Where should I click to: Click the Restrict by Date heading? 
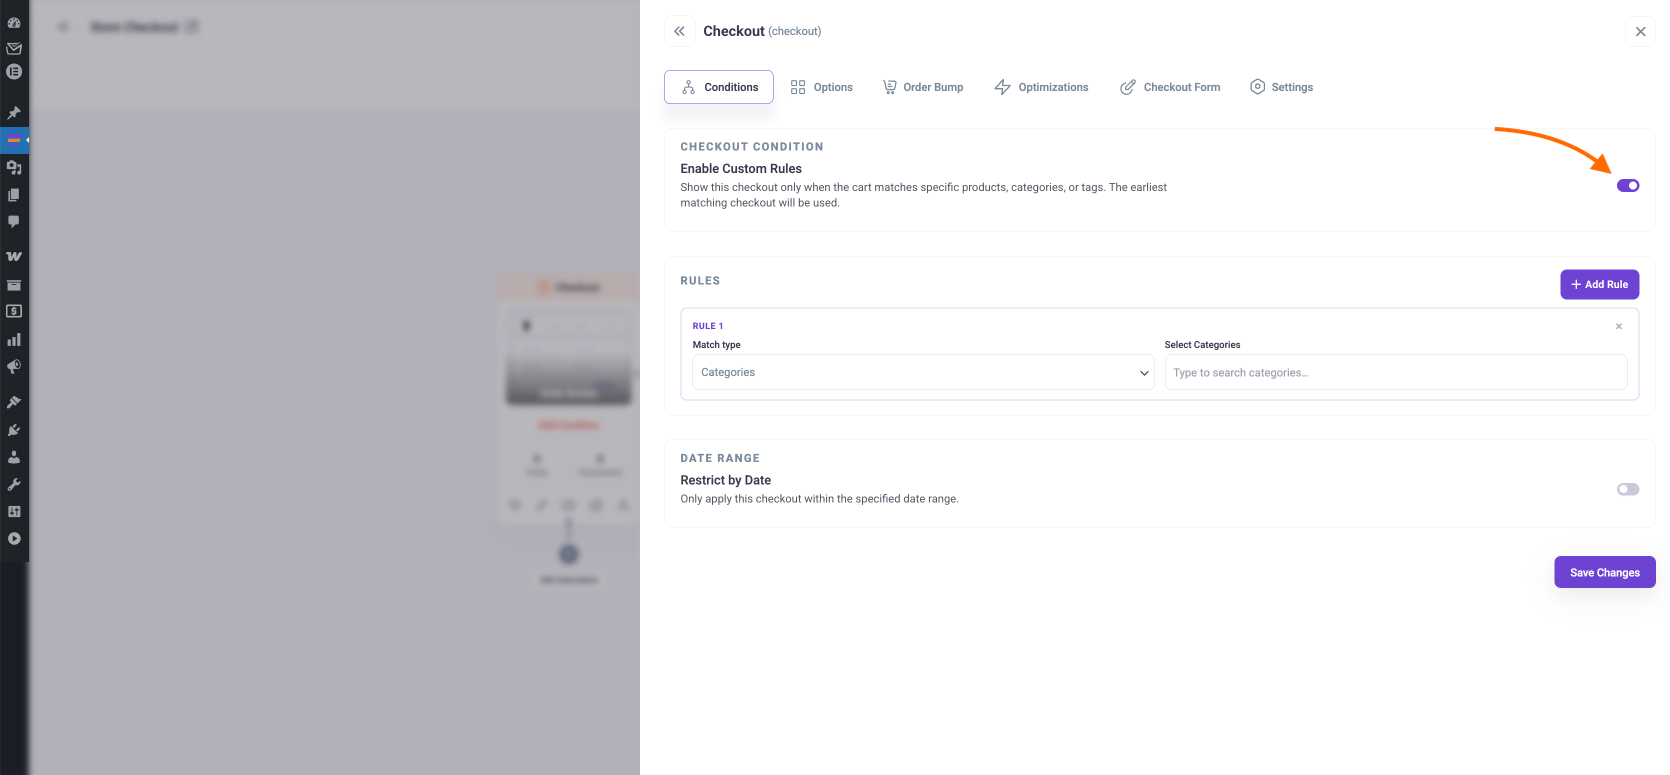(726, 480)
